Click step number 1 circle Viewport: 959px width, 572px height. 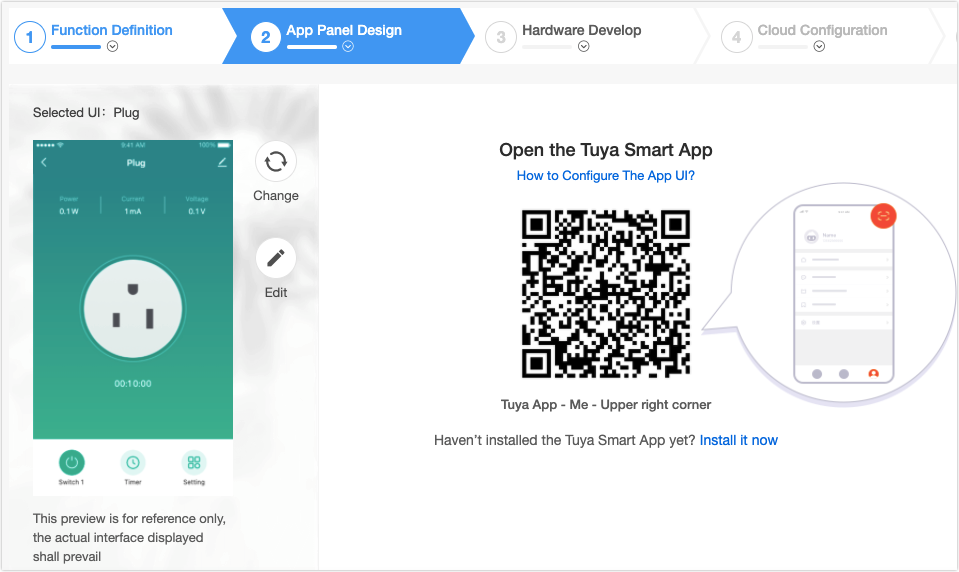tap(29, 37)
